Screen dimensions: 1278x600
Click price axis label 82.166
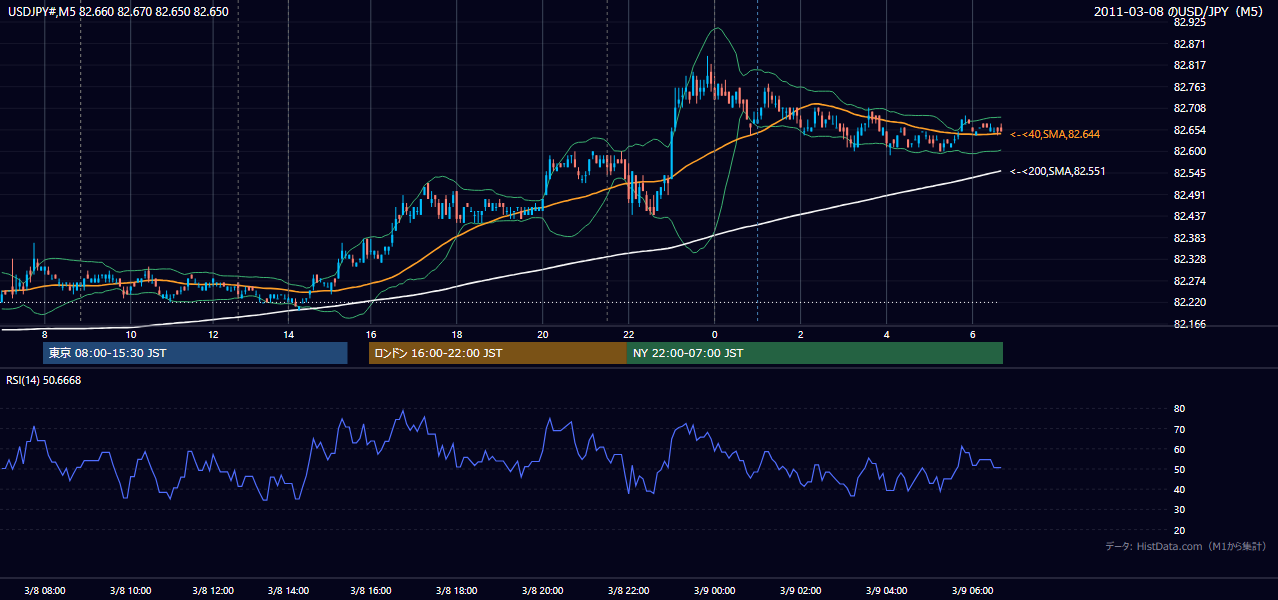[x=1190, y=324]
